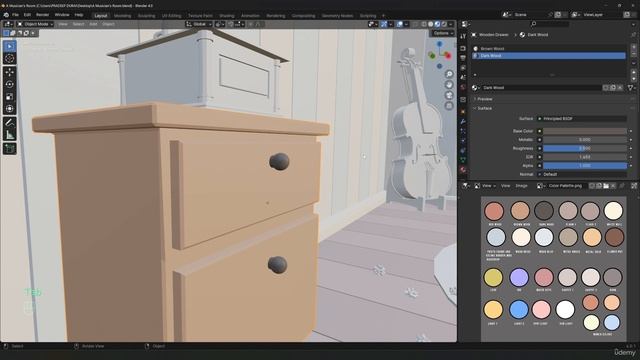Screen dimensions: 640x360
Task: Toggle fake user for Dark Wood material
Action: tap(606, 88)
